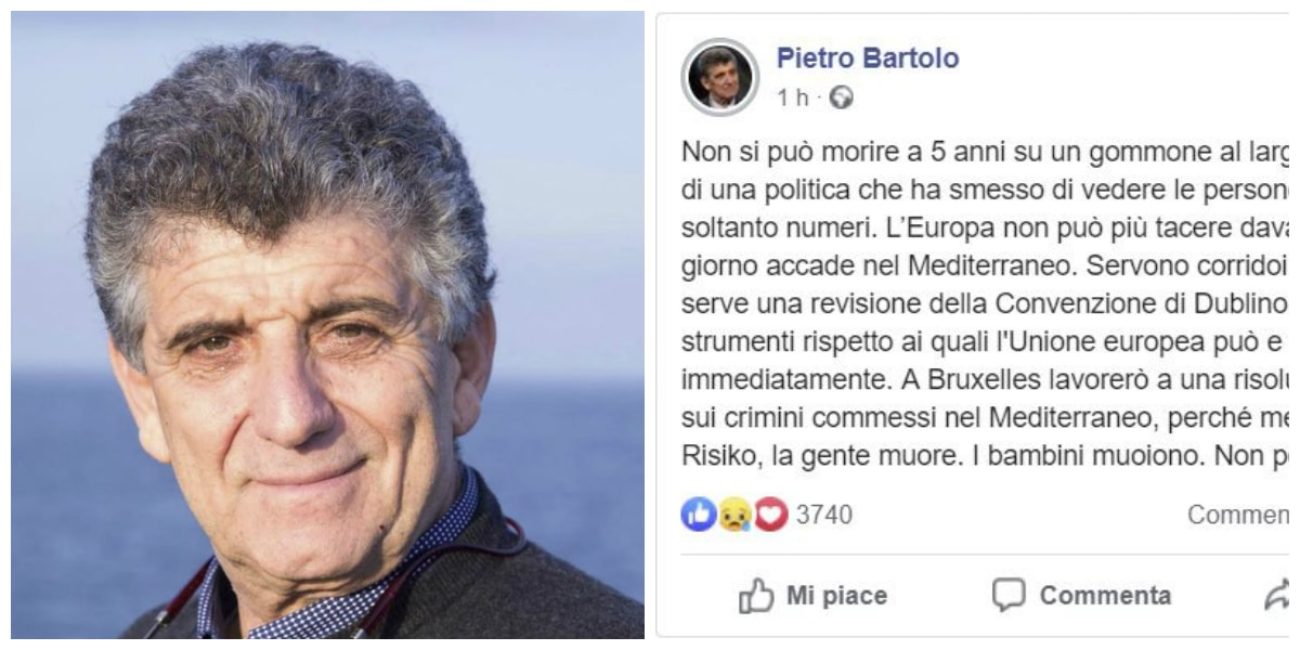
Task: View who reacted via the 3740 count
Action: pos(824,515)
